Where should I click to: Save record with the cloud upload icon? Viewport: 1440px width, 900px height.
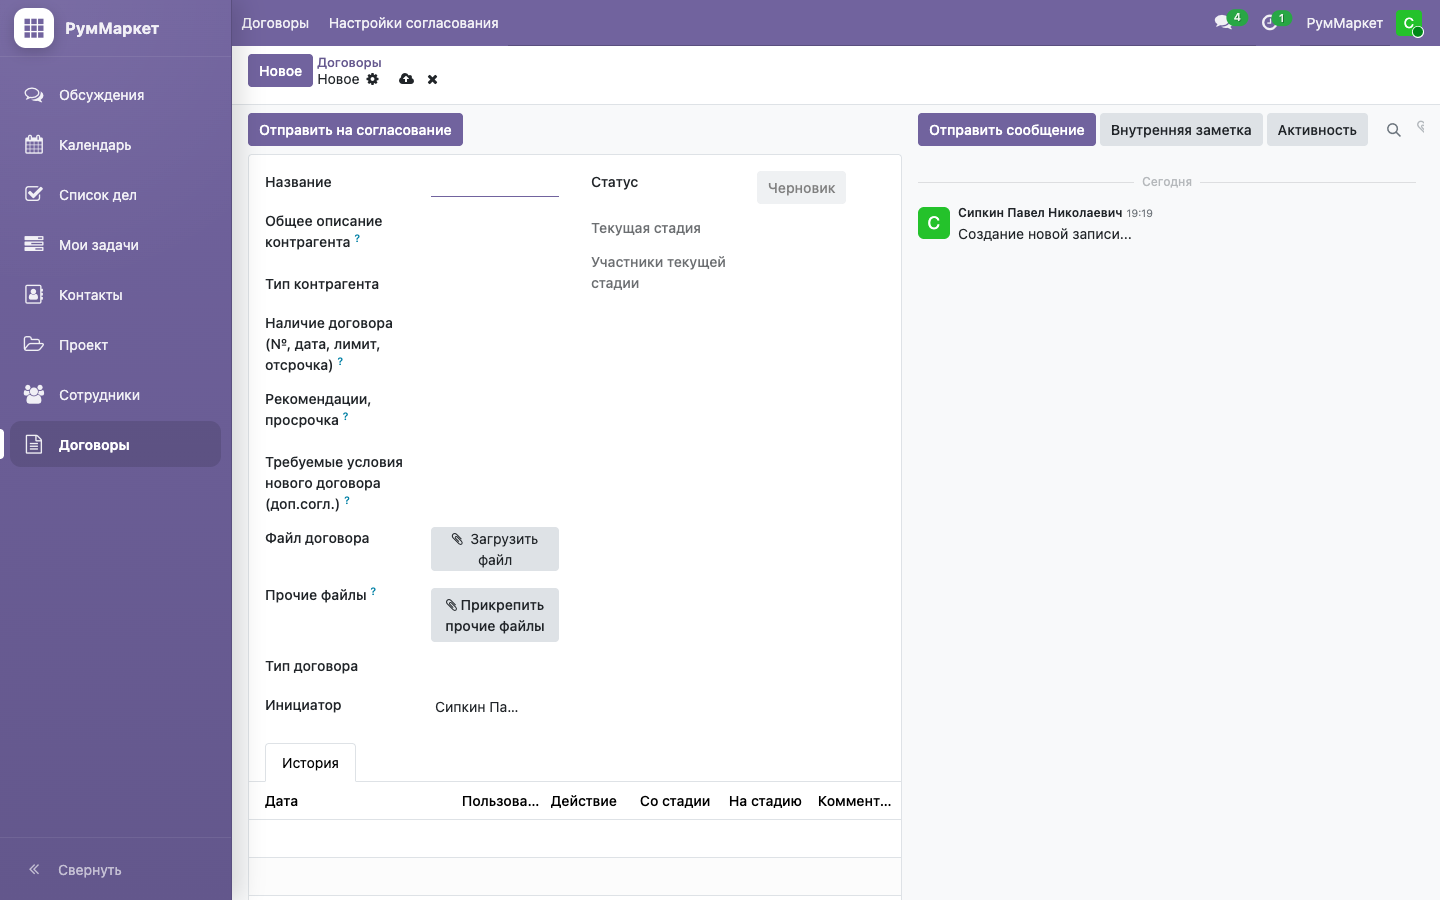[406, 79]
